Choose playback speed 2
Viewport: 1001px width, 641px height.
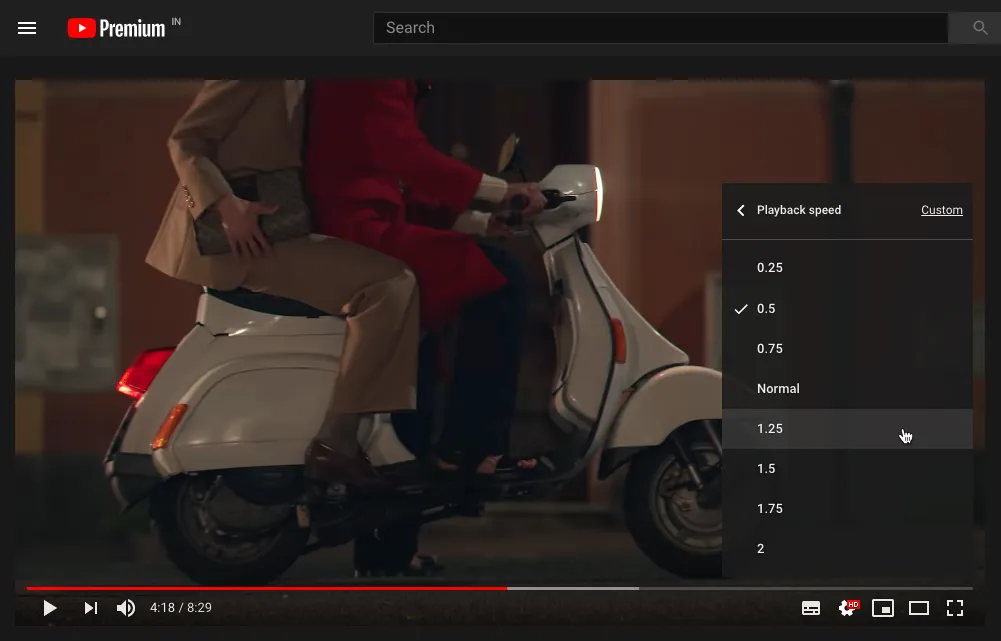point(760,548)
